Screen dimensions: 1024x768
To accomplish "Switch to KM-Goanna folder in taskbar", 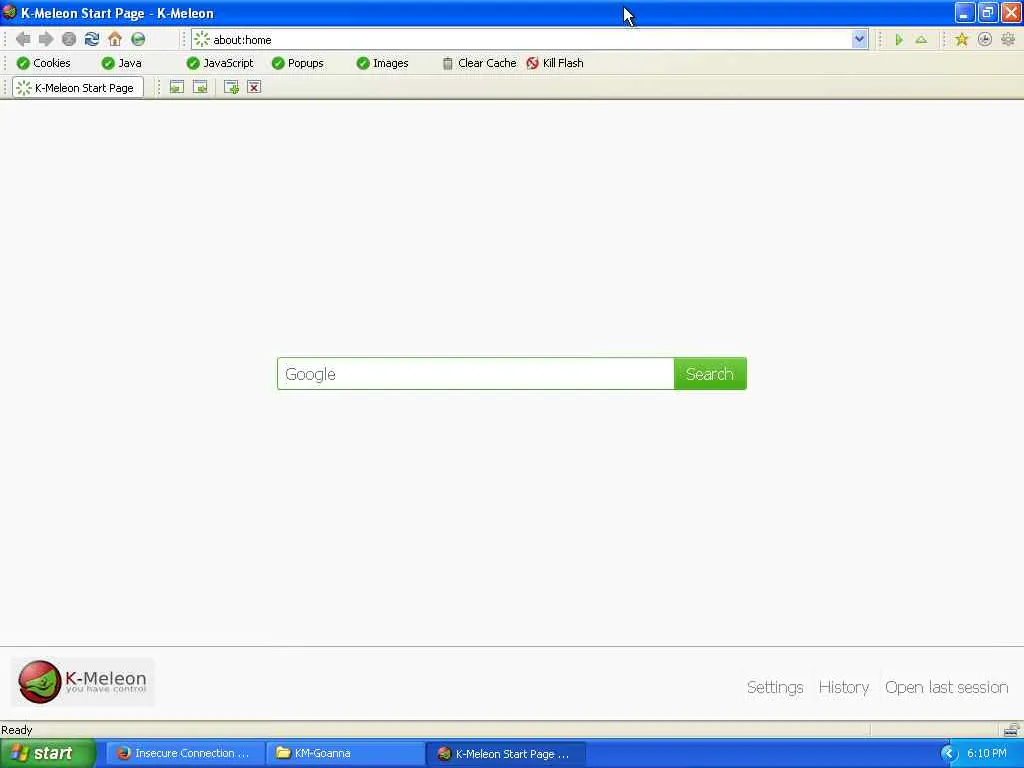I will point(345,753).
